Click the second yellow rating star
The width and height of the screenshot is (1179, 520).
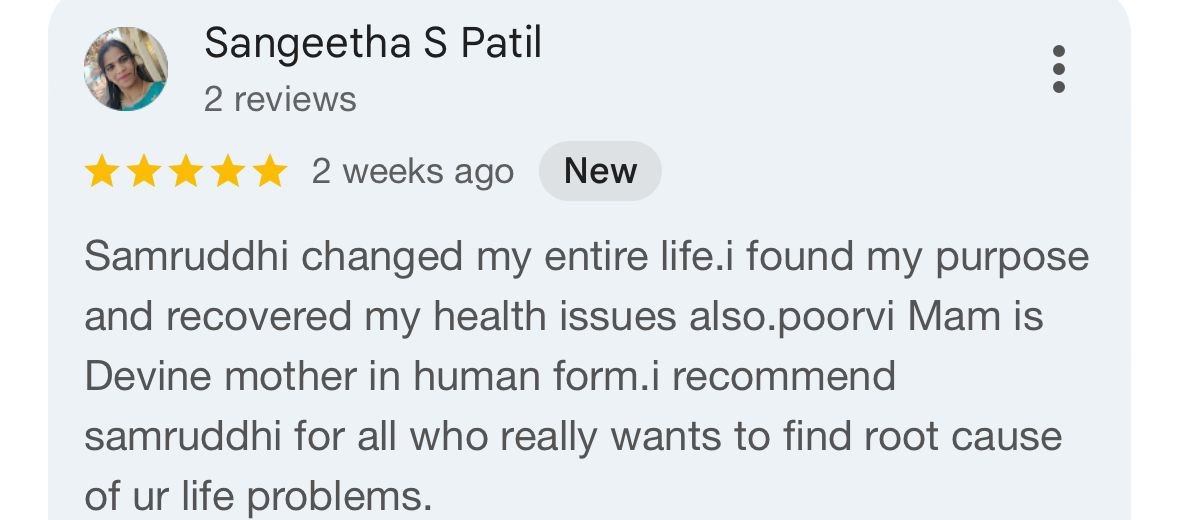tap(143, 172)
